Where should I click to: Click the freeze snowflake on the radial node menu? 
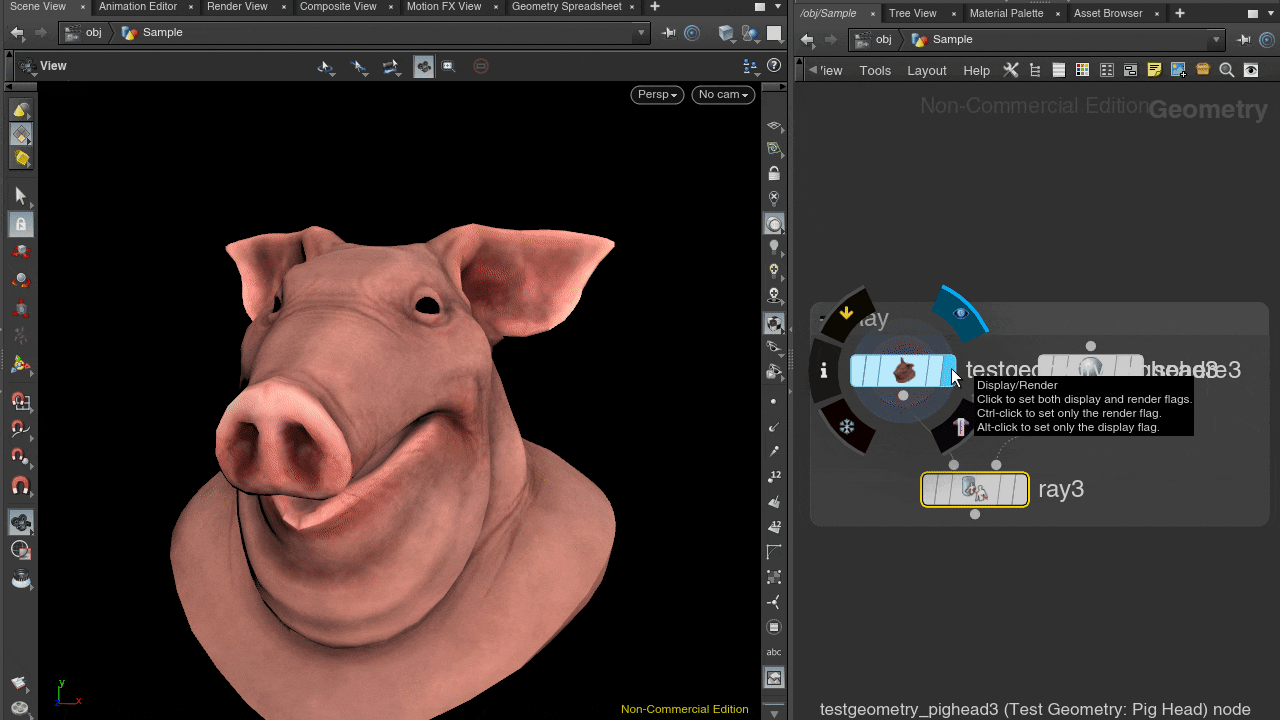point(847,427)
